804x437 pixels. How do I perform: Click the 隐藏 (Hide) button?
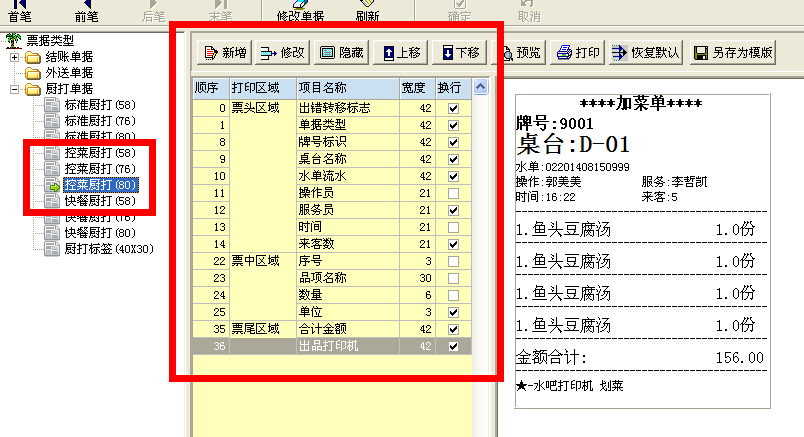click(341, 53)
